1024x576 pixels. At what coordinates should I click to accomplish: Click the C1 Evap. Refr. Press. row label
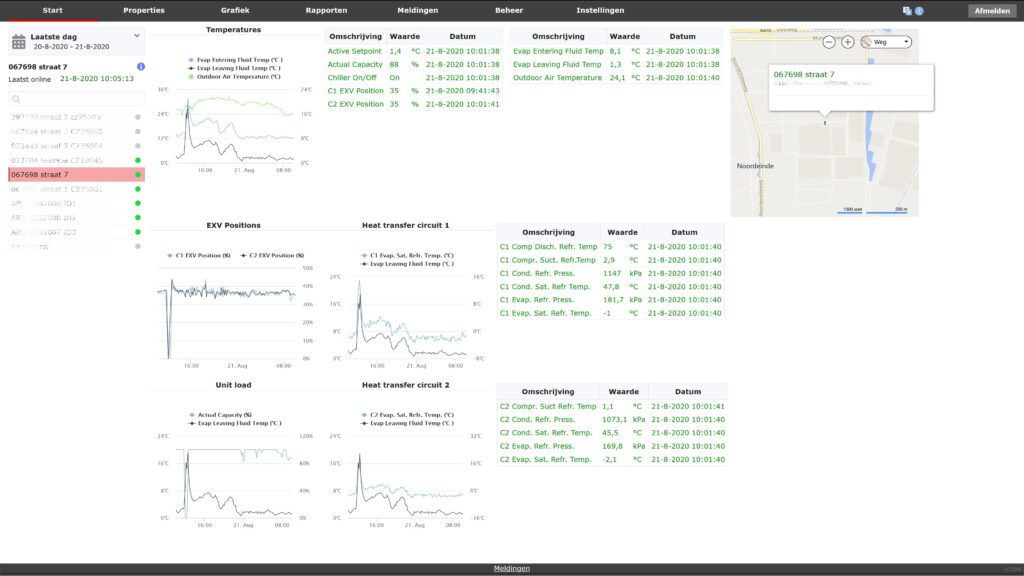537,300
